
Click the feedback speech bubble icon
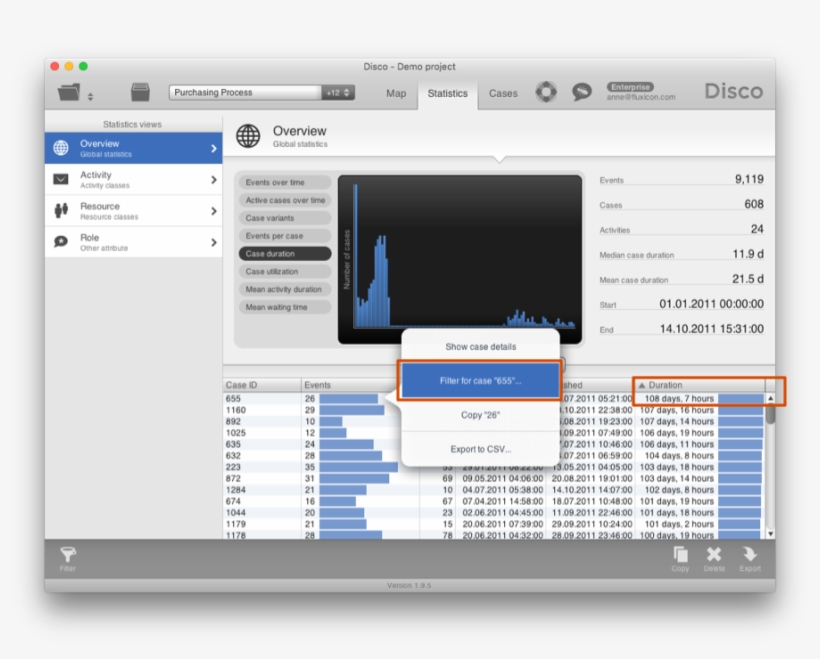point(582,92)
